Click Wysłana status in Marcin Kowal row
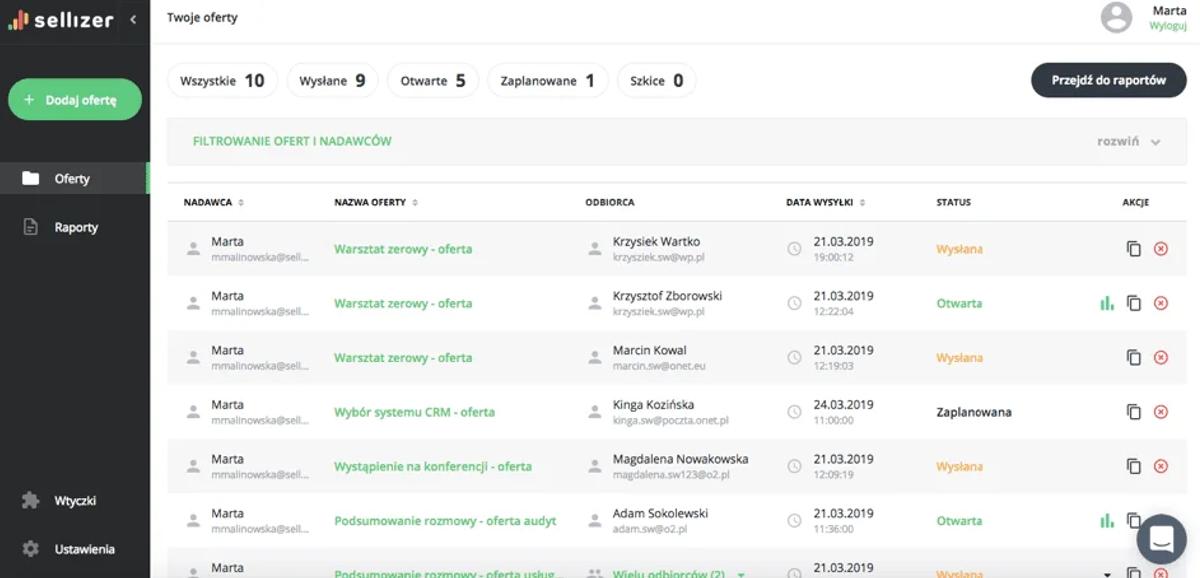Viewport: 1200px width, 578px height. point(959,357)
